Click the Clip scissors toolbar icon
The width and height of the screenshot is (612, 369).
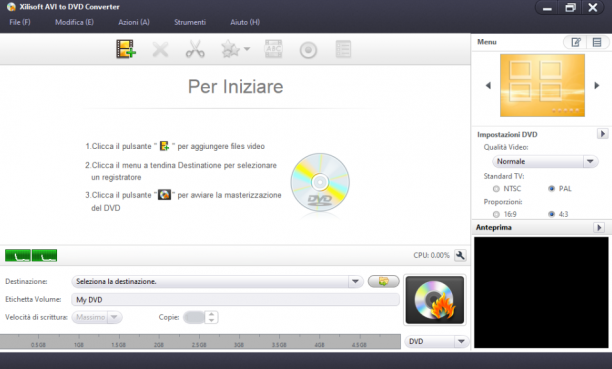195,49
